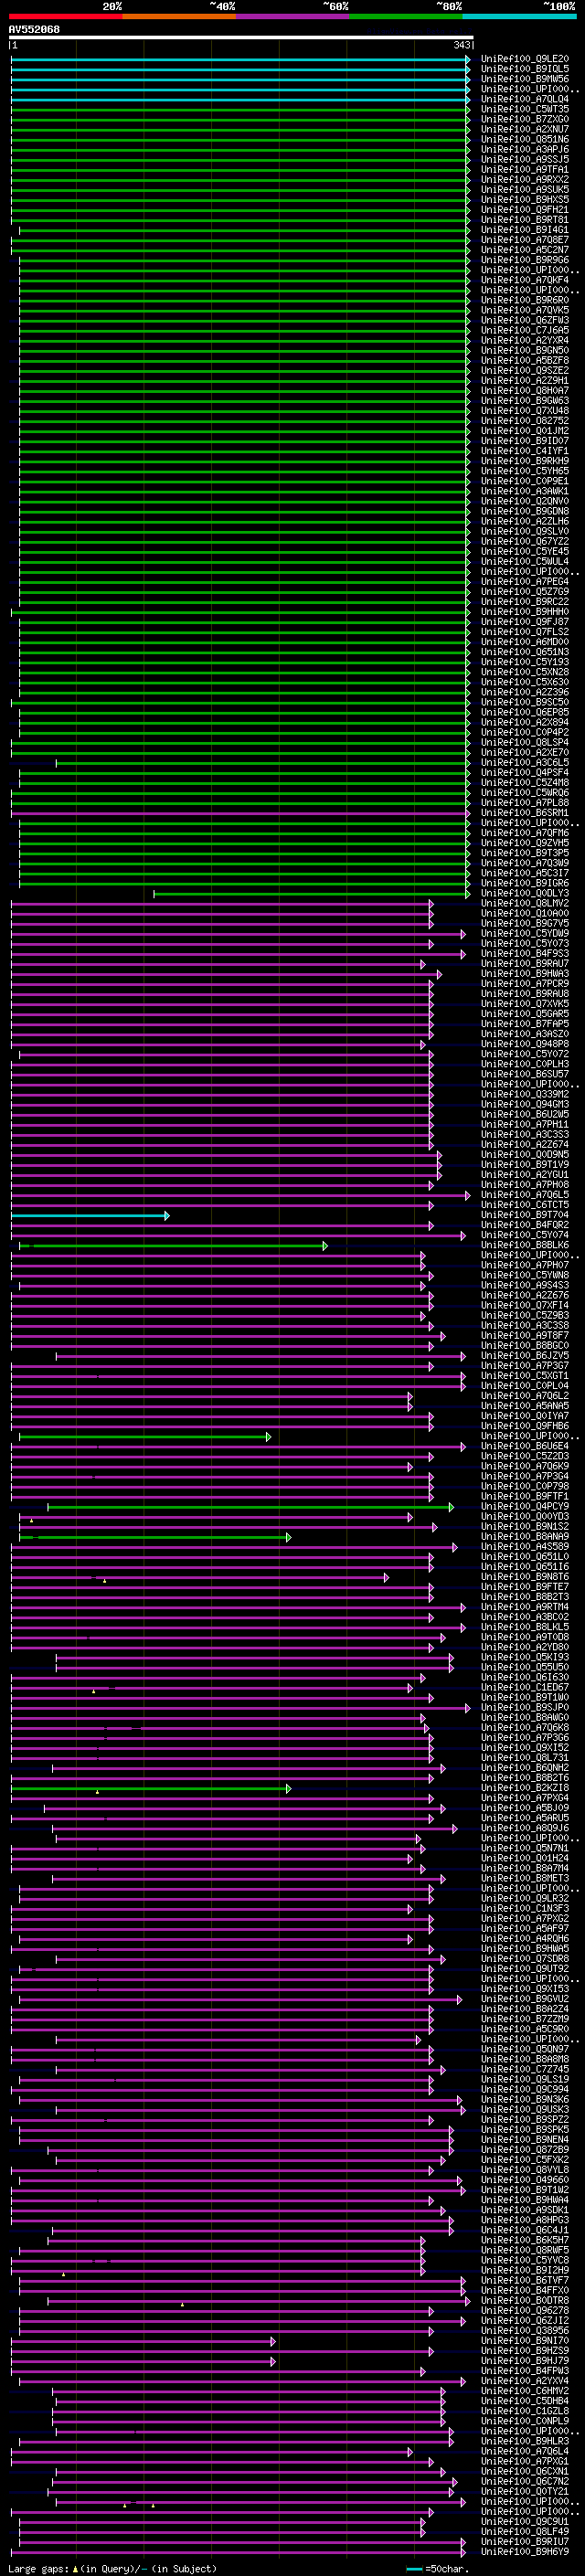Click label UniRef100_Q948P8
The image size is (585, 2576).
pos(525,1044)
